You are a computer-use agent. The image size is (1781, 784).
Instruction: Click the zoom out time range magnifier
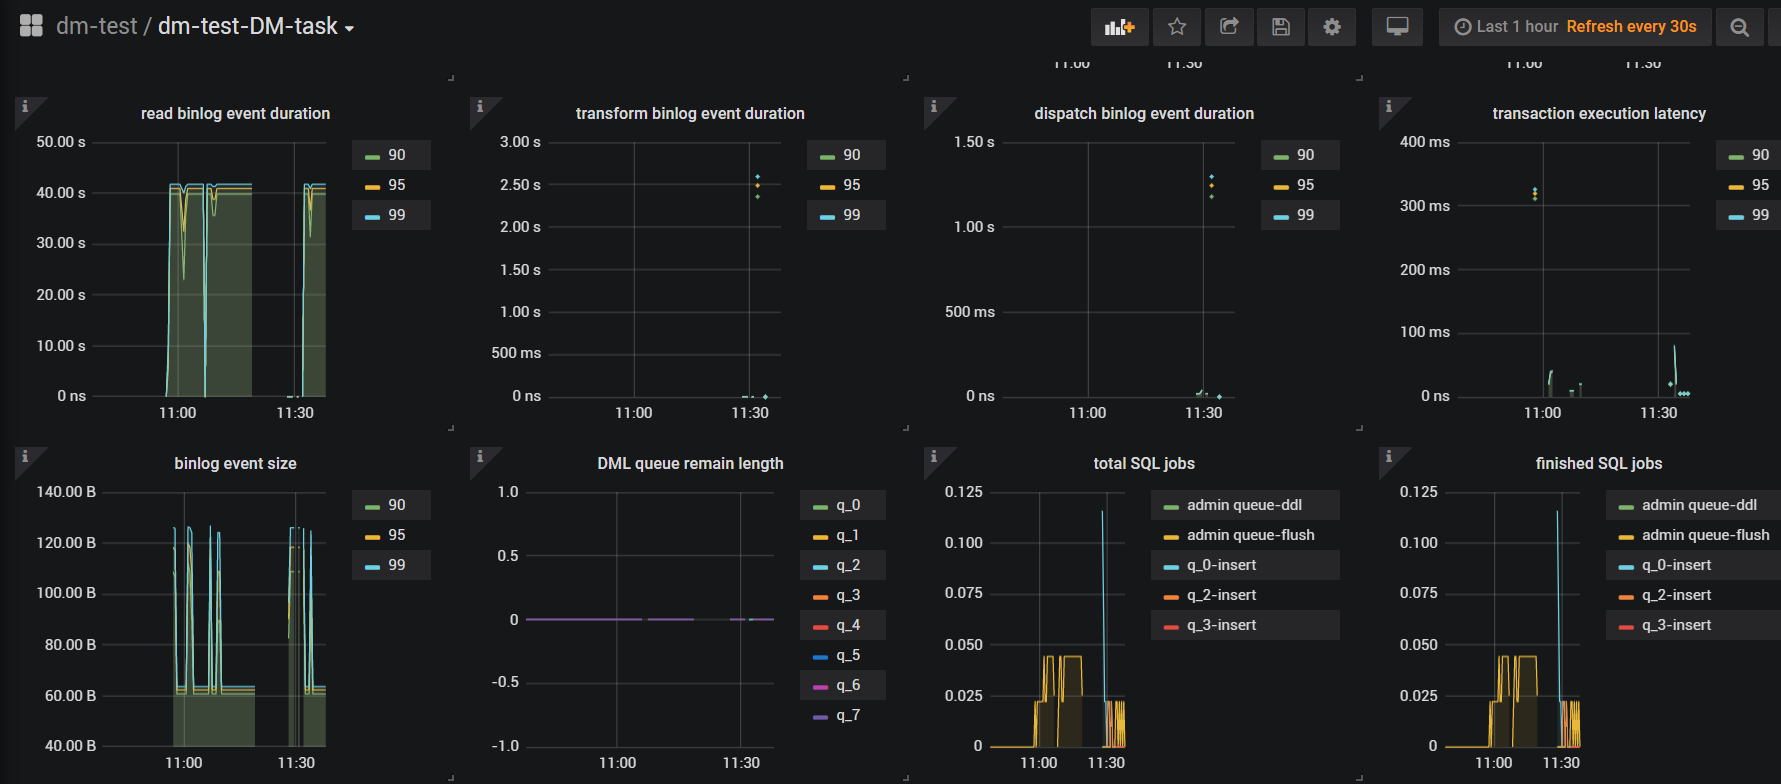coord(1740,27)
